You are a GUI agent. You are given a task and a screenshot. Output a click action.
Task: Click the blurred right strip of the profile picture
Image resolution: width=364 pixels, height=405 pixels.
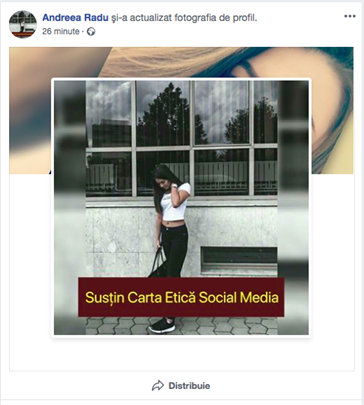(293, 207)
